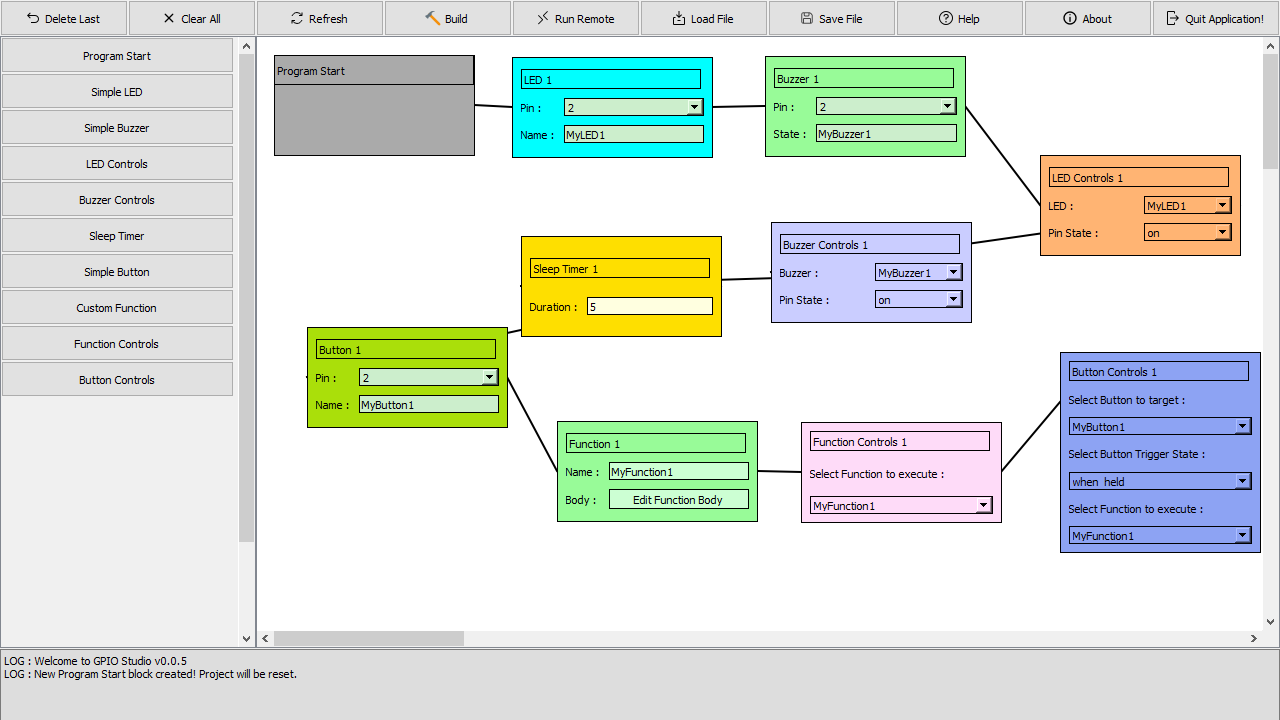Image resolution: width=1280 pixels, height=720 pixels.
Task: Select the Duration field in Sleep Timer 1
Action: pyautogui.click(x=649, y=306)
